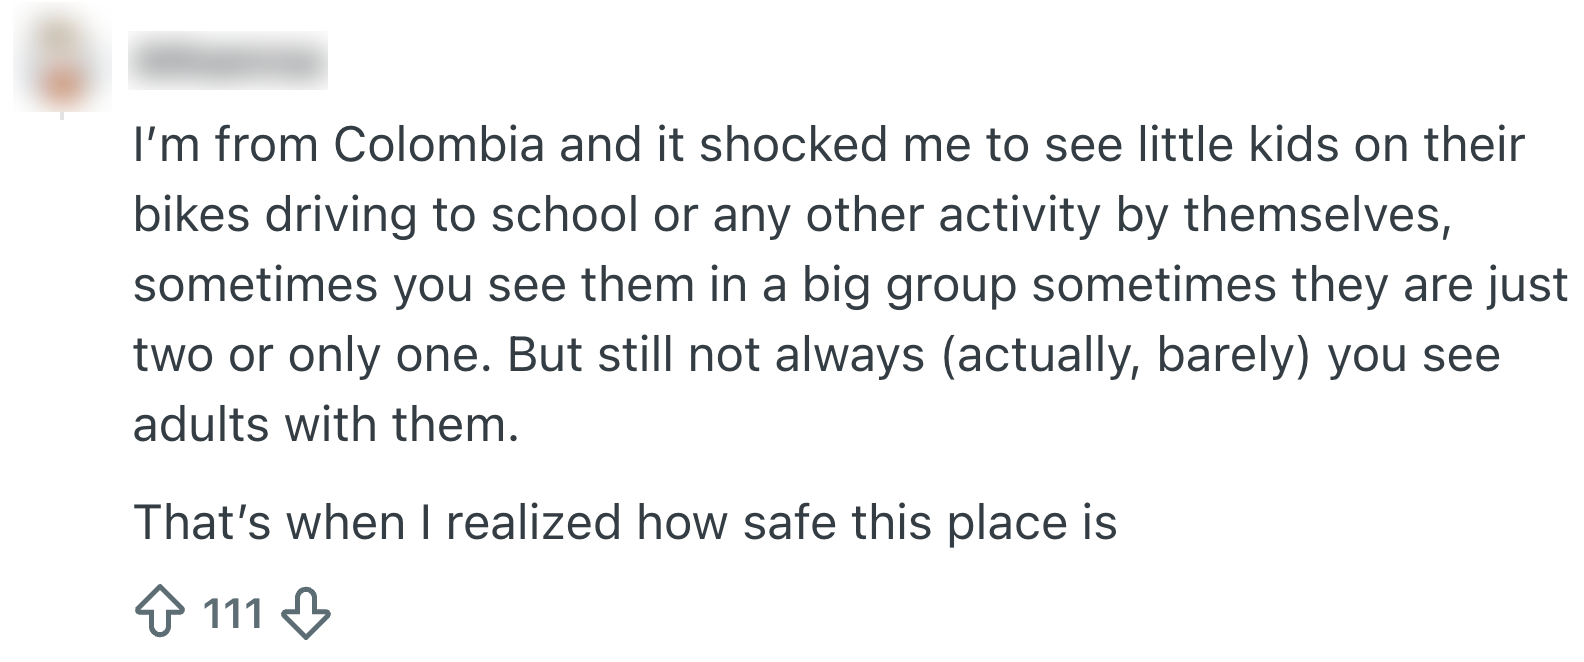Screen dimensions: 1584x662
Task: Click the word "Colombia" in the comment
Action: (439, 145)
